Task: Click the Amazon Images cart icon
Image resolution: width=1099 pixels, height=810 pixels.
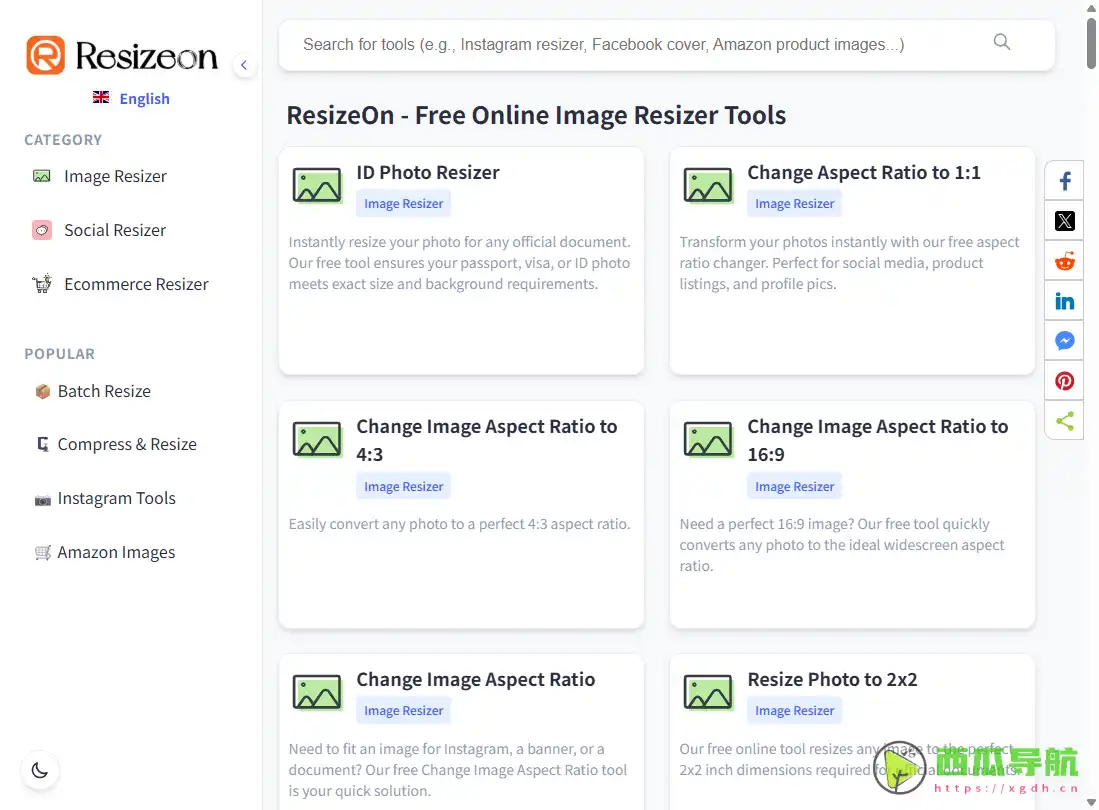Action: point(43,553)
